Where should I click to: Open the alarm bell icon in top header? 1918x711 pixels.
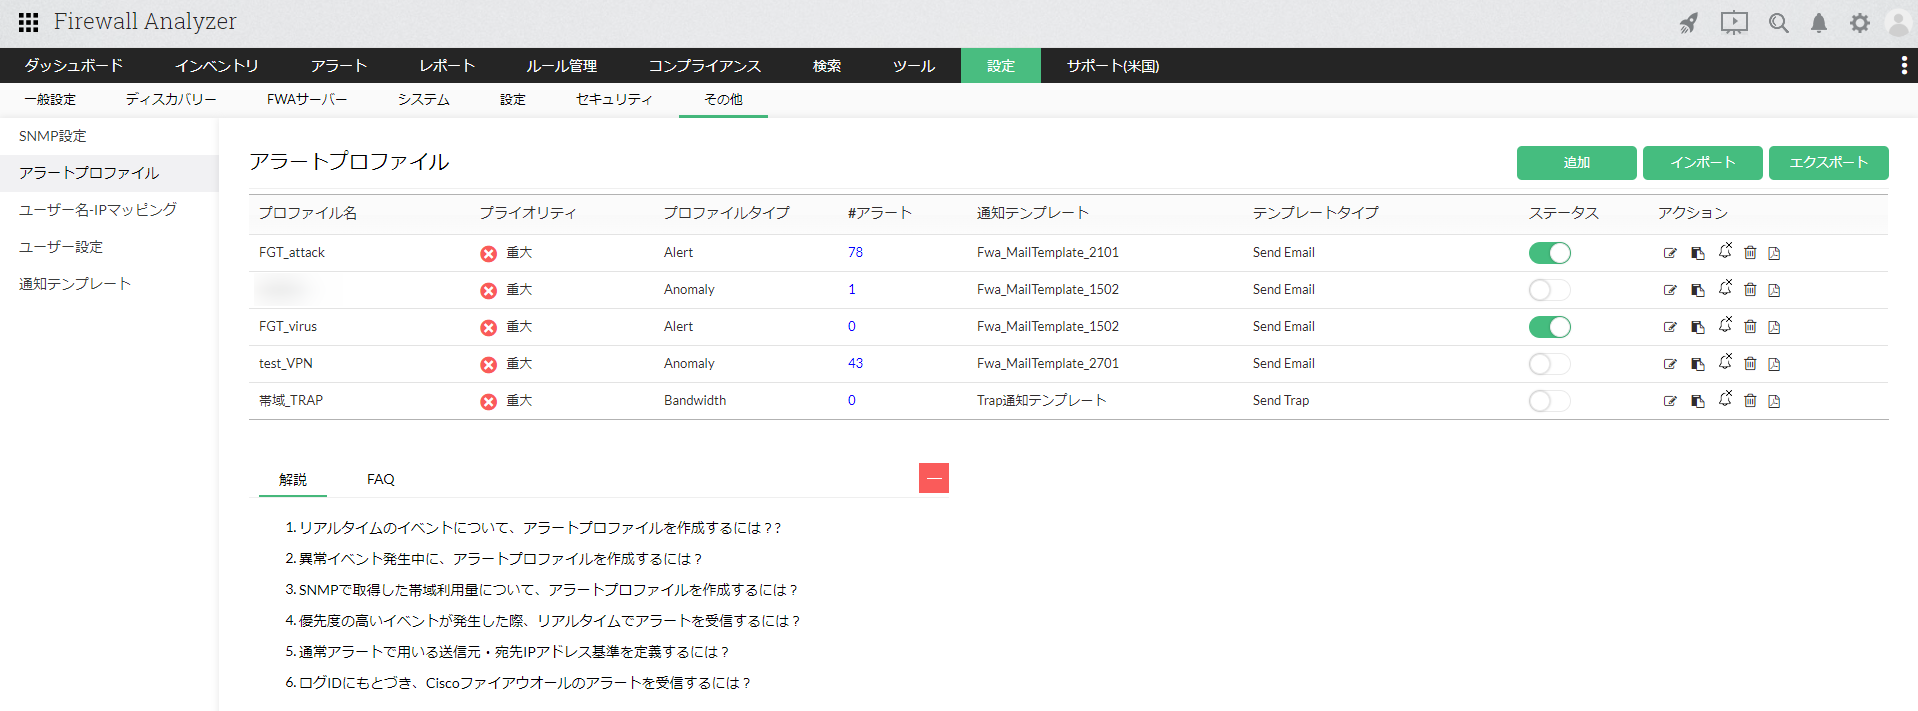[x=1819, y=23]
